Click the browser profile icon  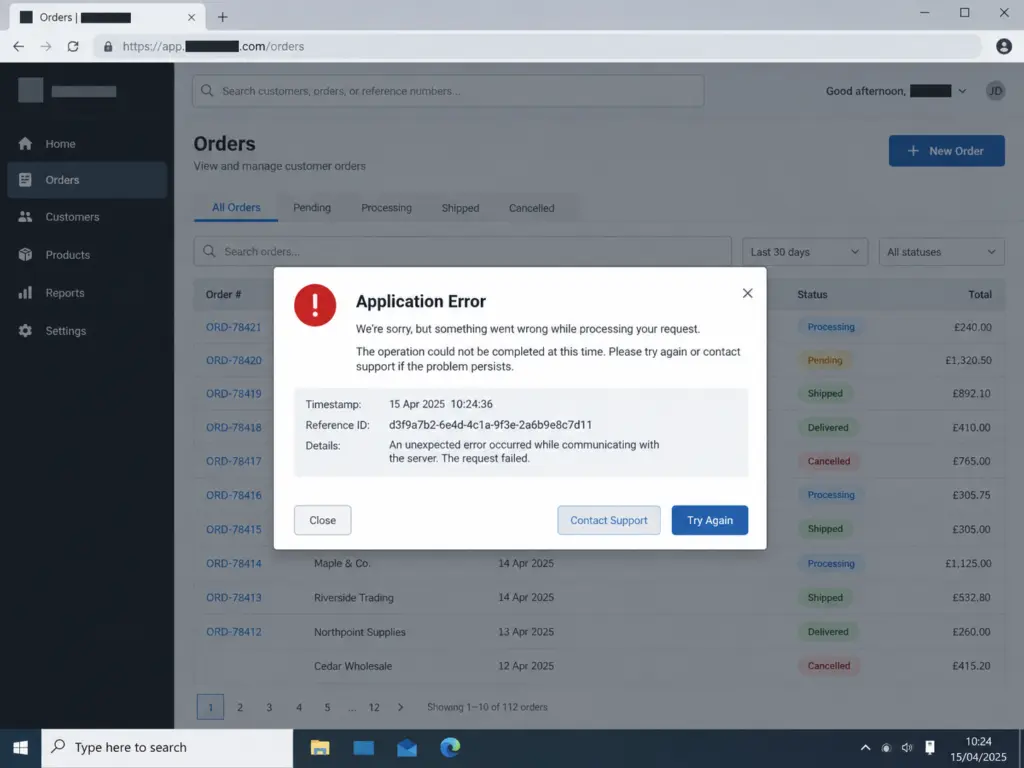click(x=1004, y=46)
